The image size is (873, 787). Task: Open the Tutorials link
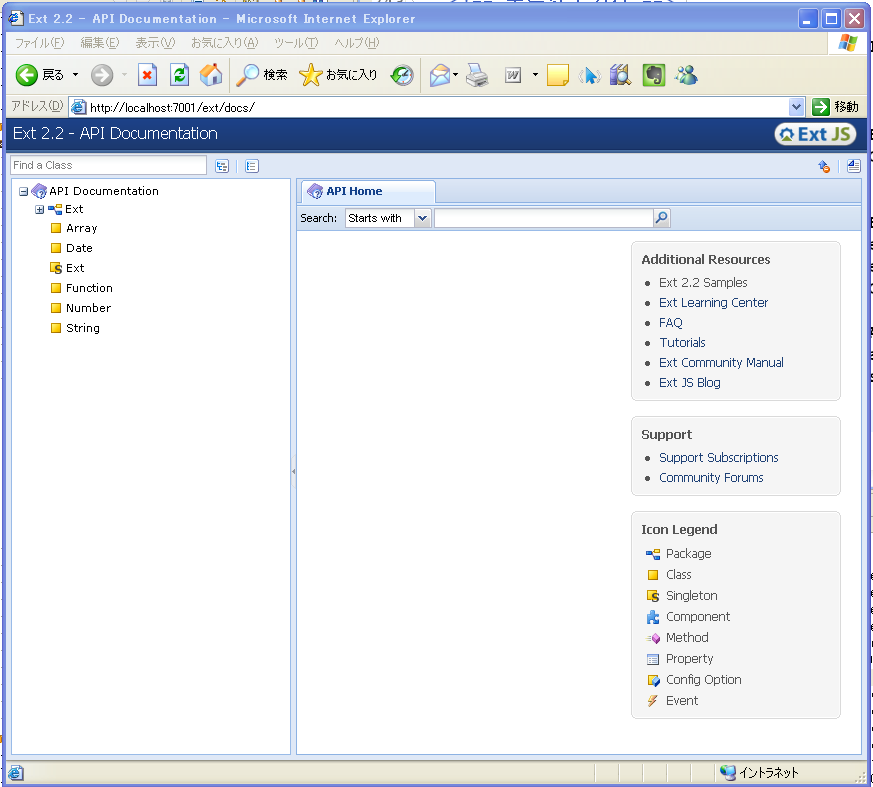tap(682, 343)
